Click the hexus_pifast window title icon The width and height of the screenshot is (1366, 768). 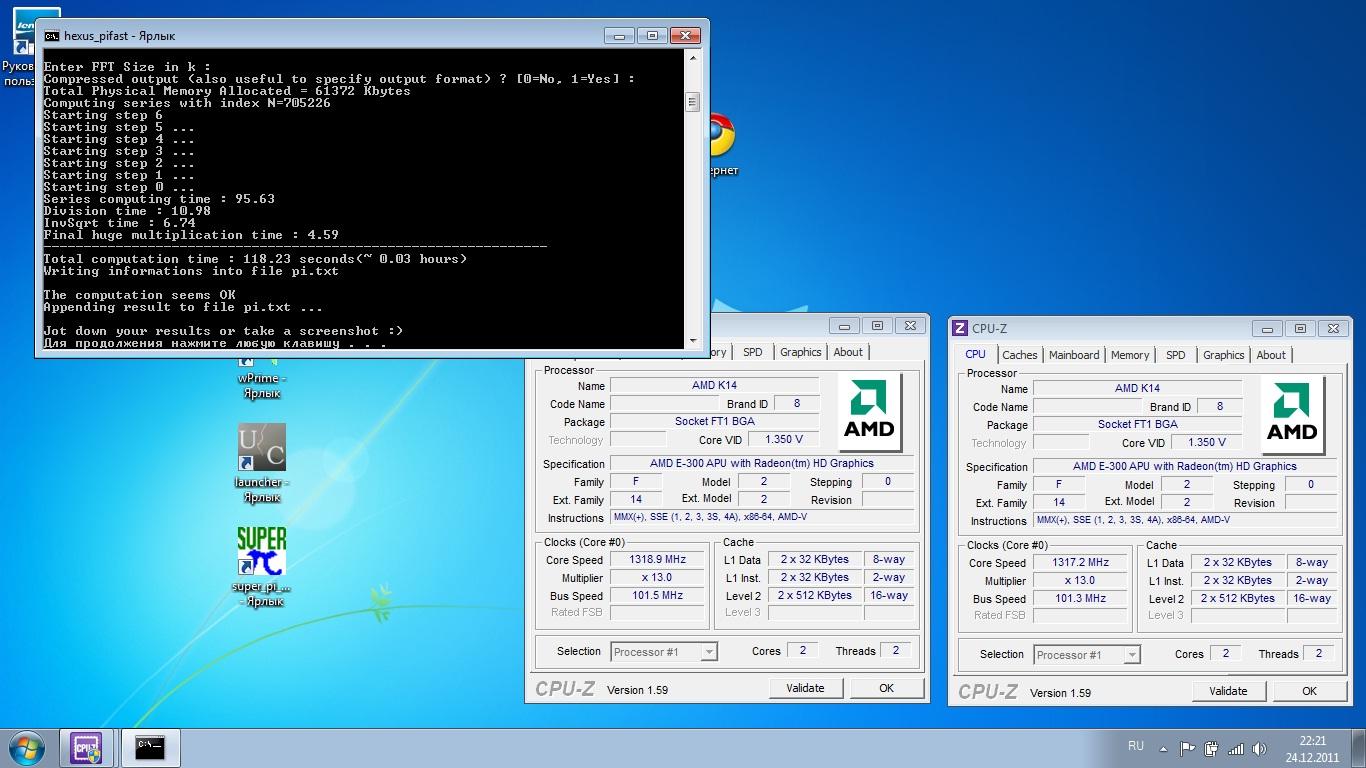tap(51, 36)
